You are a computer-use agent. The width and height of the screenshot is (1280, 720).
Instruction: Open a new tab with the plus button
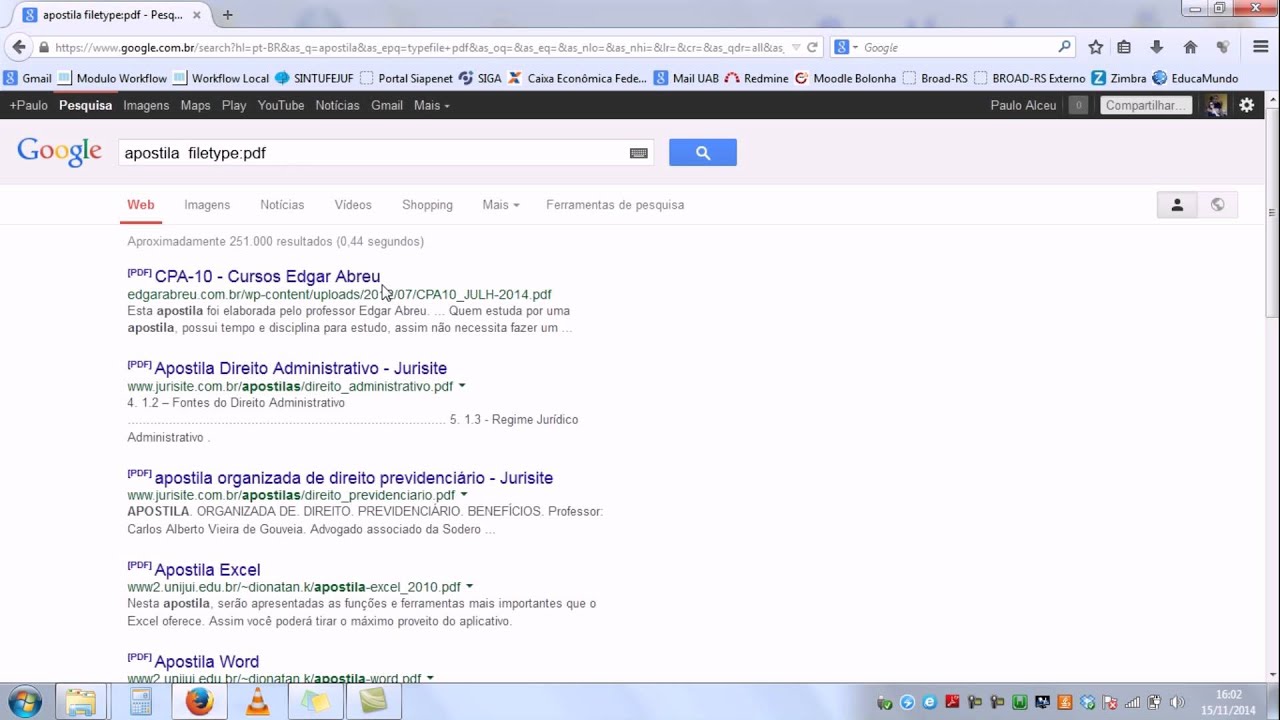click(x=227, y=15)
